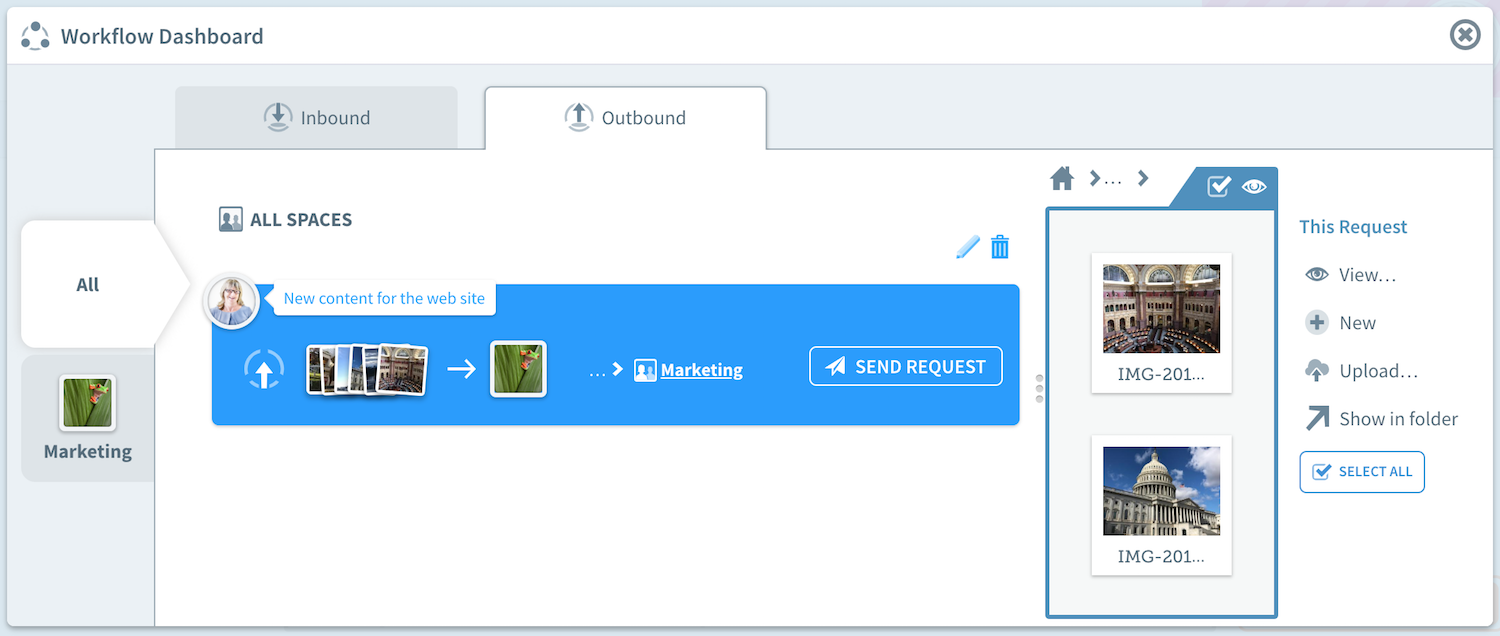Switch to the Outbound tab
This screenshot has height=636, width=1500.
626,118
